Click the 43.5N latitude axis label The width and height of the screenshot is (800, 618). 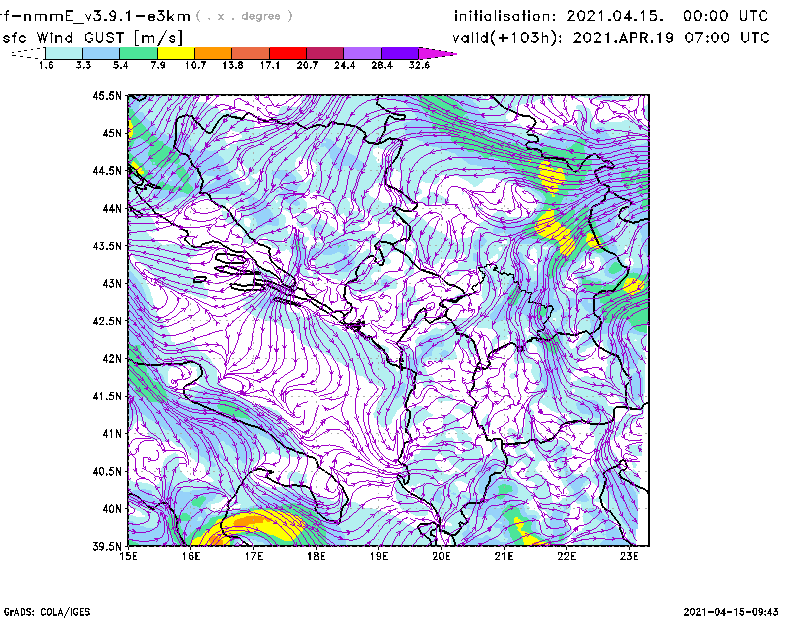(107, 246)
